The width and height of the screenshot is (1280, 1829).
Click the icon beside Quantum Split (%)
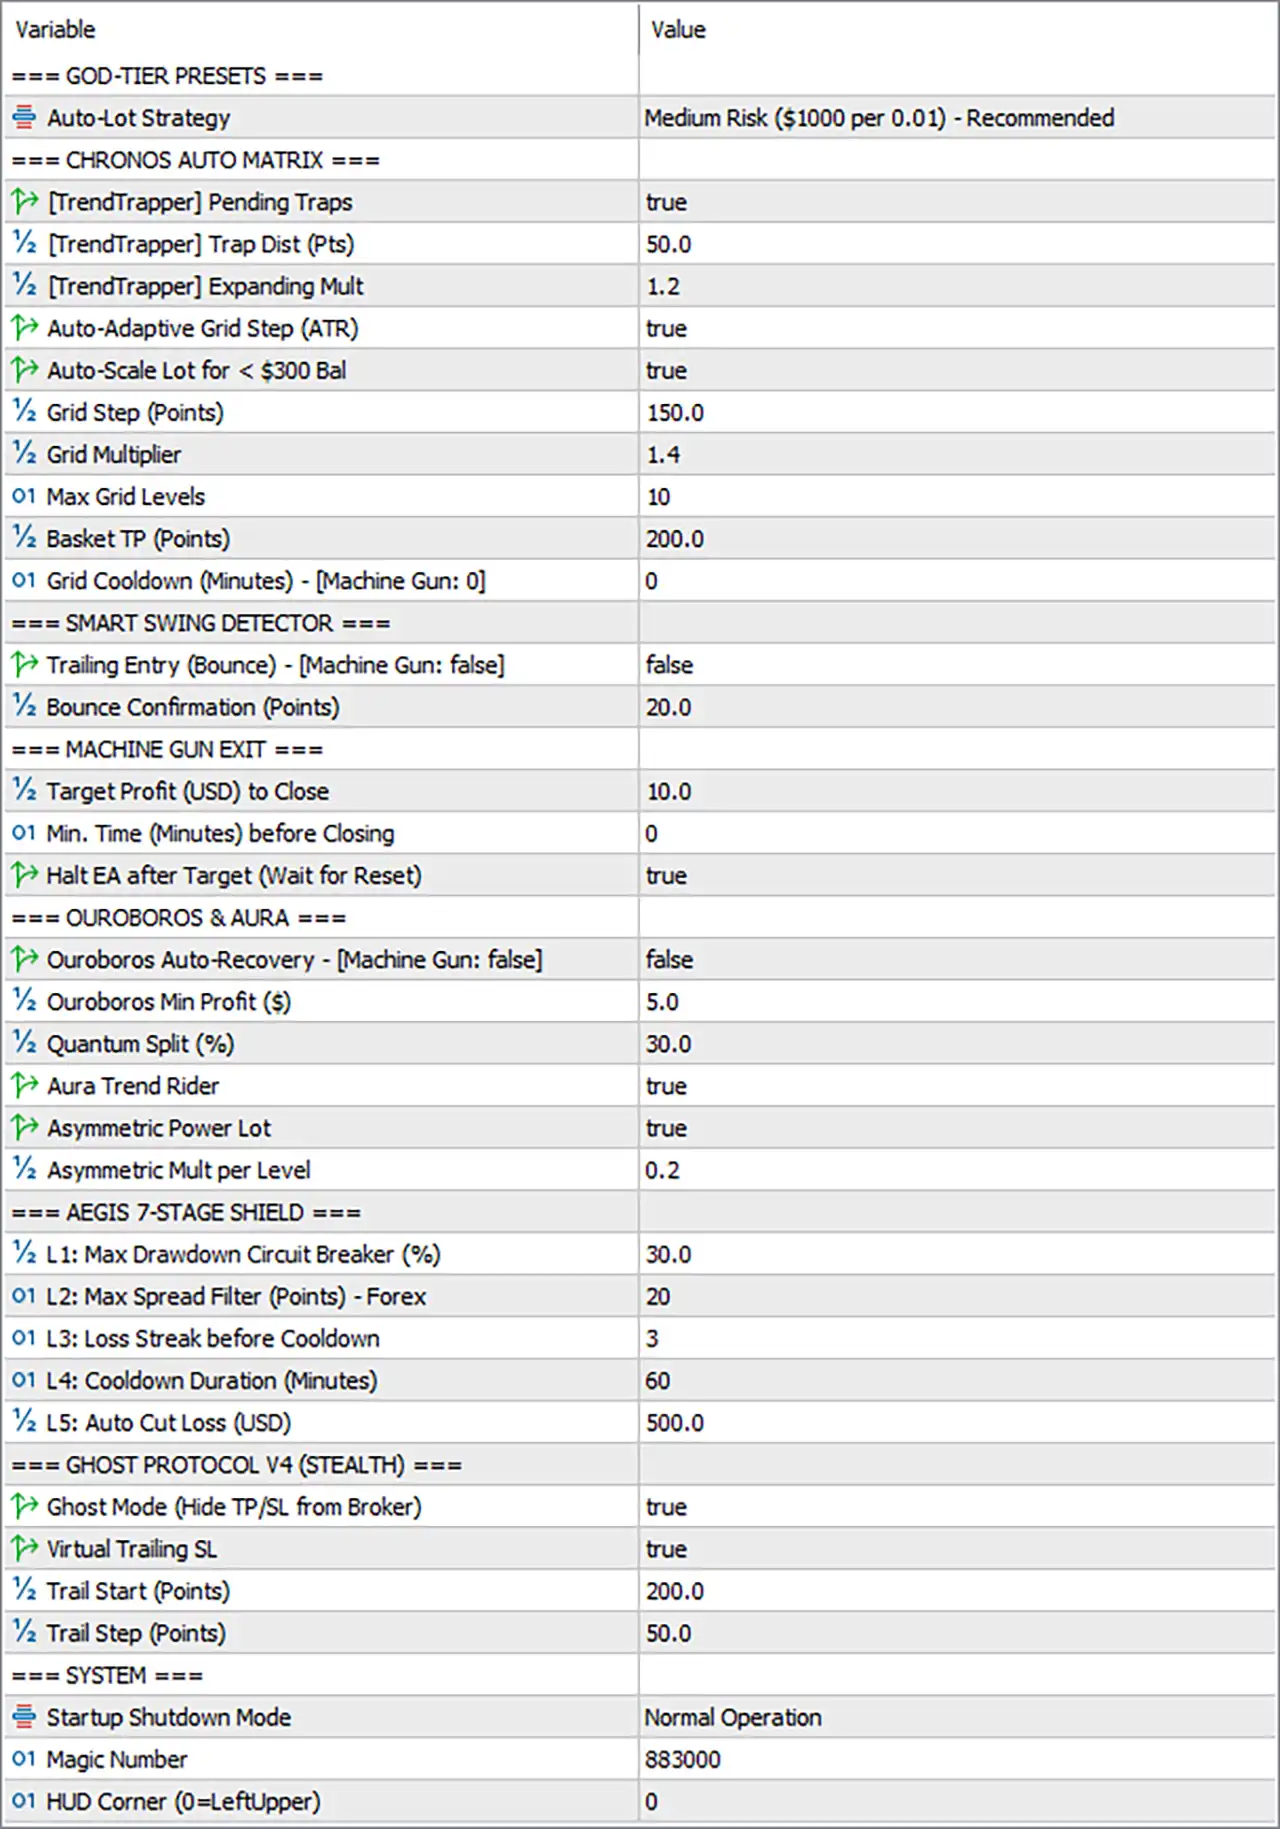point(24,1043)
